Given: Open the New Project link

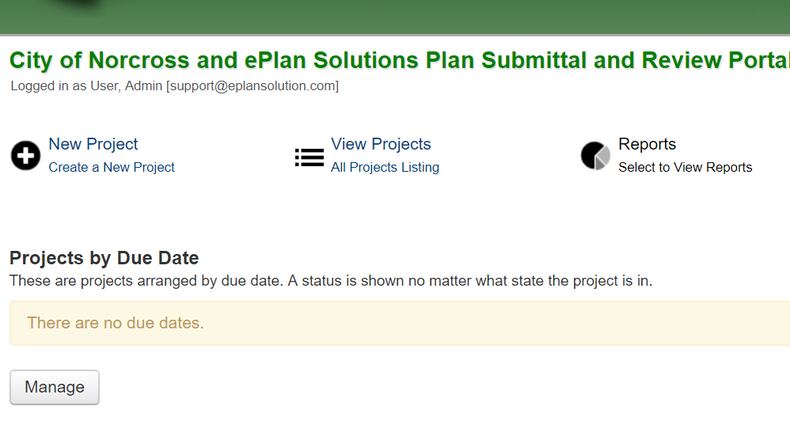Looking at the screenshot, I should (x=93, y=144).
